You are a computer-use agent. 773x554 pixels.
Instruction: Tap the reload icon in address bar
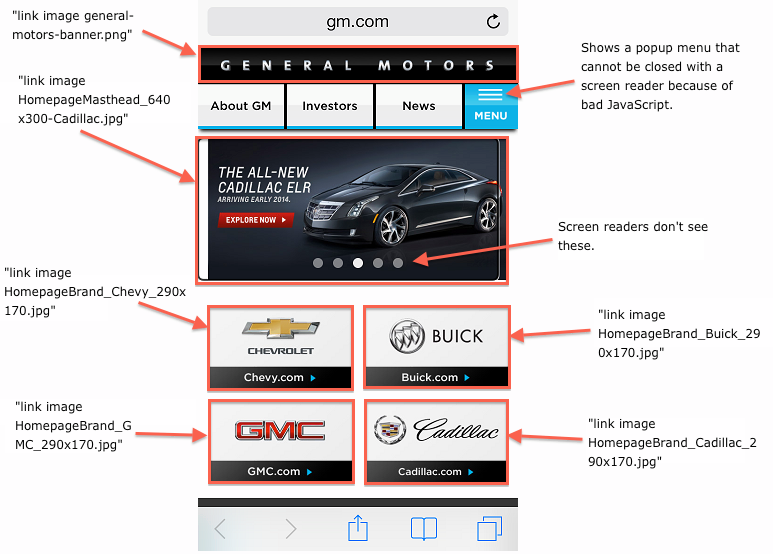(x=493, y=21)
